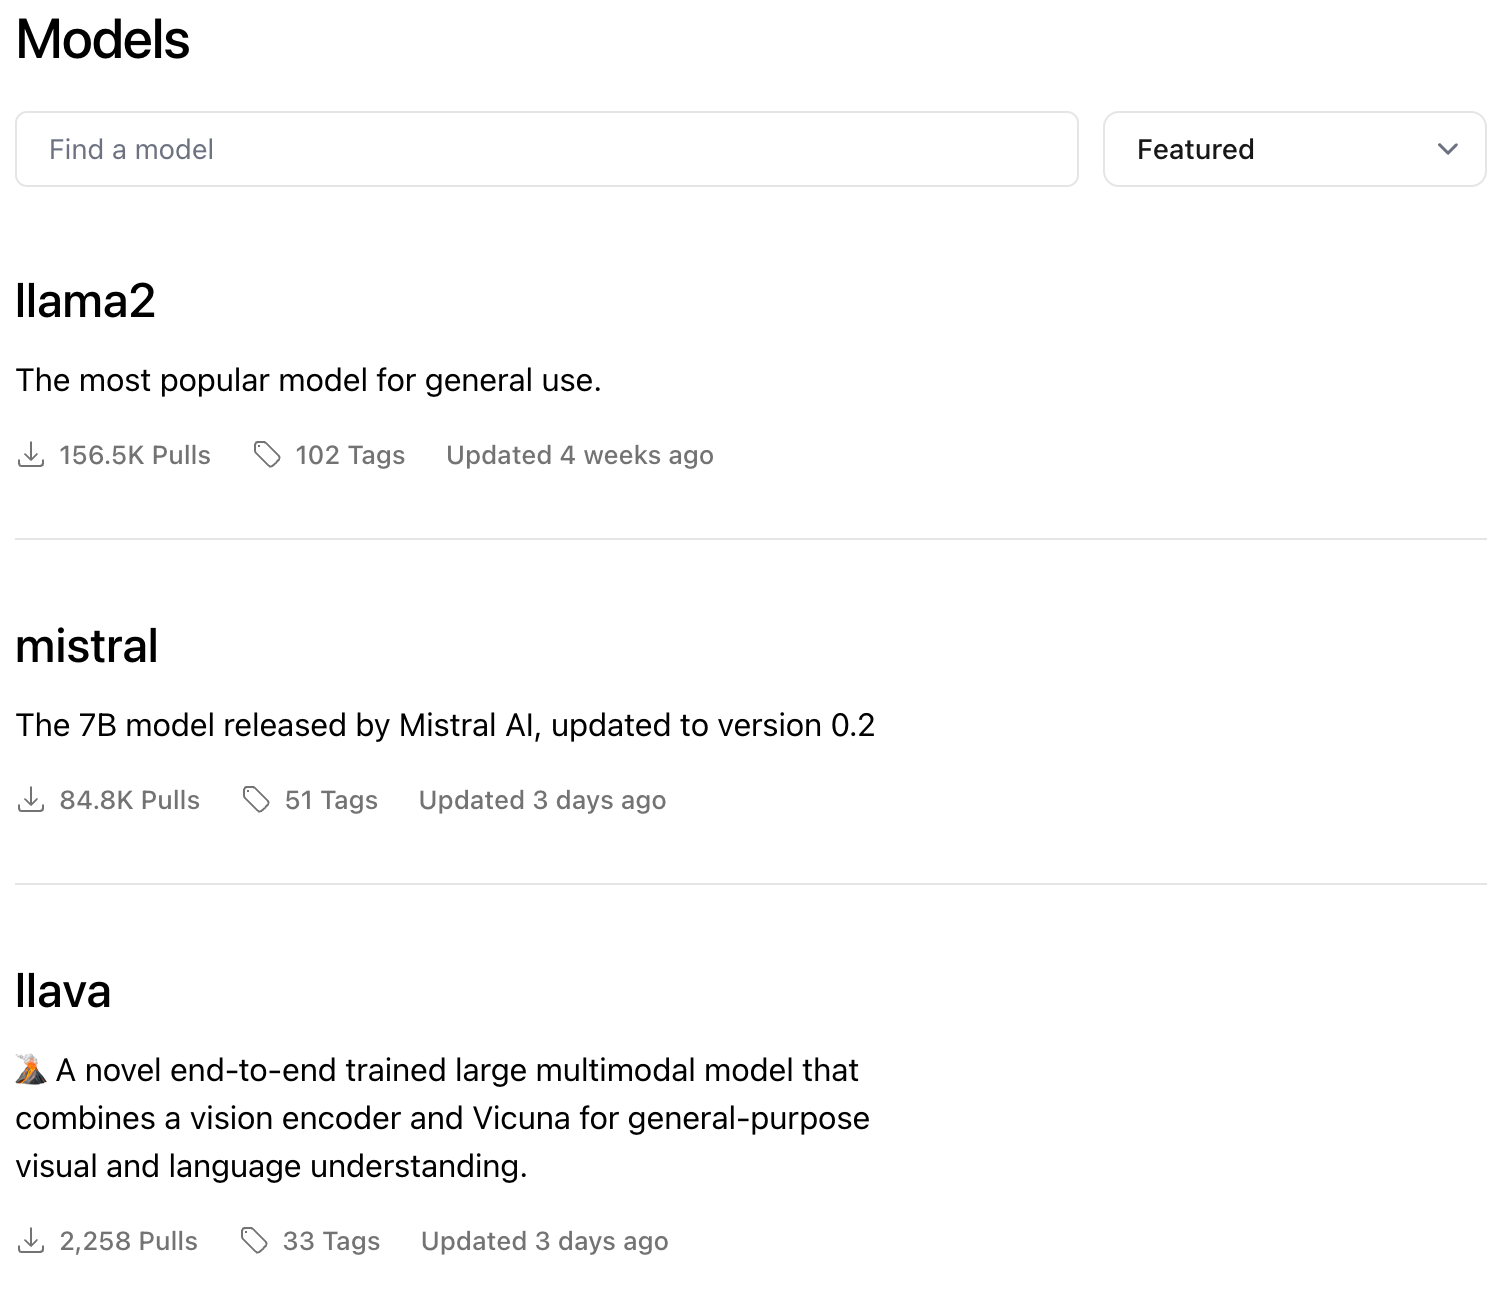The width and height of the screenshot is (1502, 1292).
Task: Click 'Updated 4 weeks ago' text
Action: 580,456
